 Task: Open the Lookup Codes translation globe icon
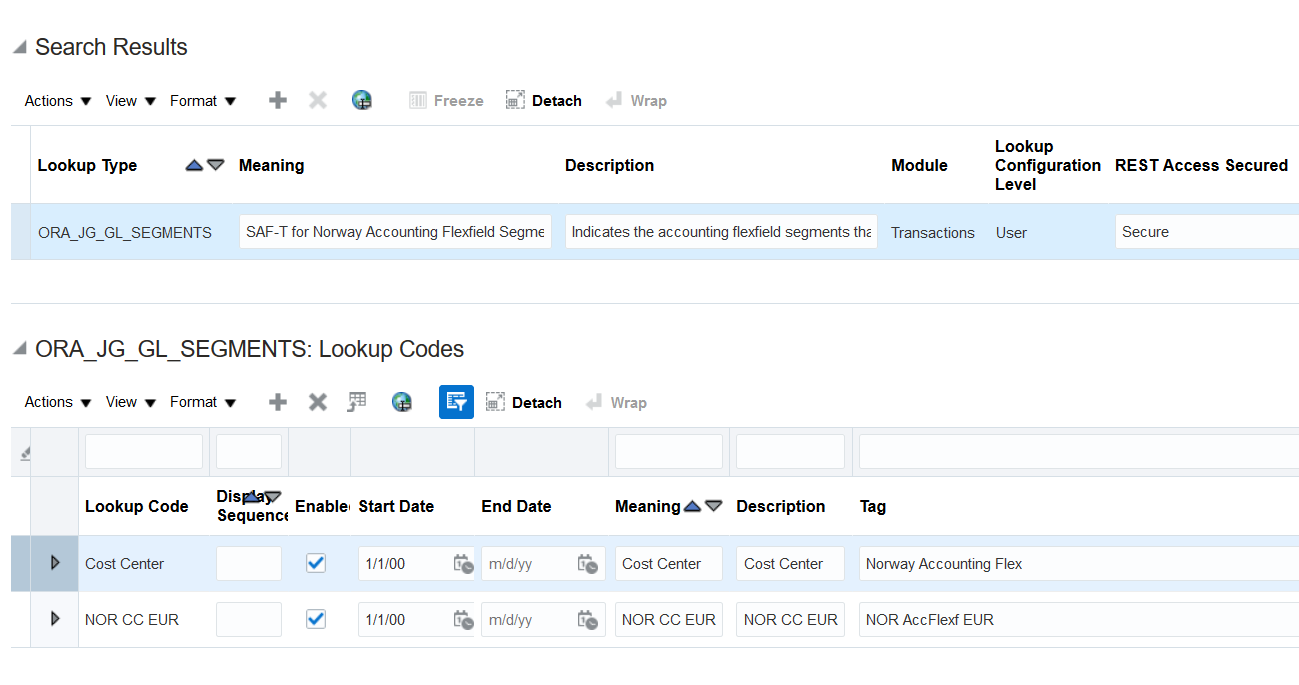402,402
